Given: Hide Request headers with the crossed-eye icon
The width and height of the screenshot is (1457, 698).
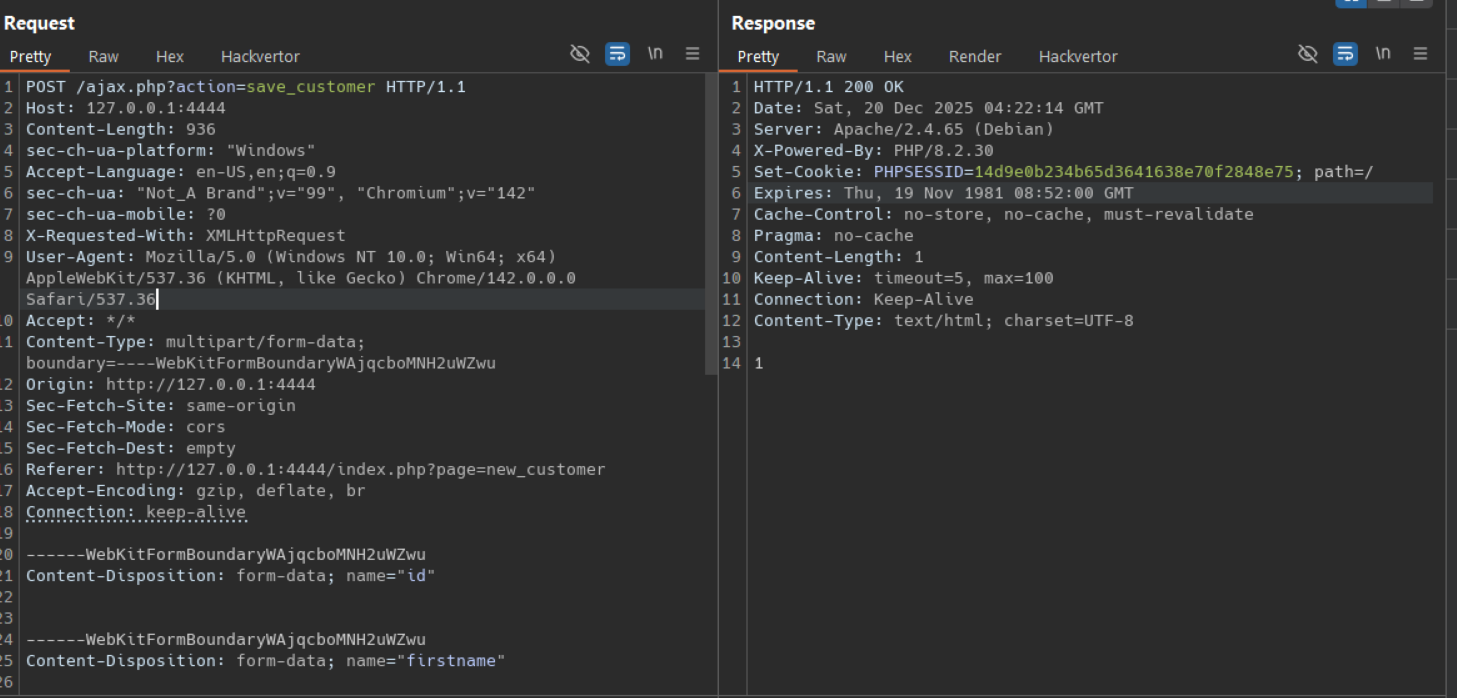Looking at the screenshot, I should (580, 54).
